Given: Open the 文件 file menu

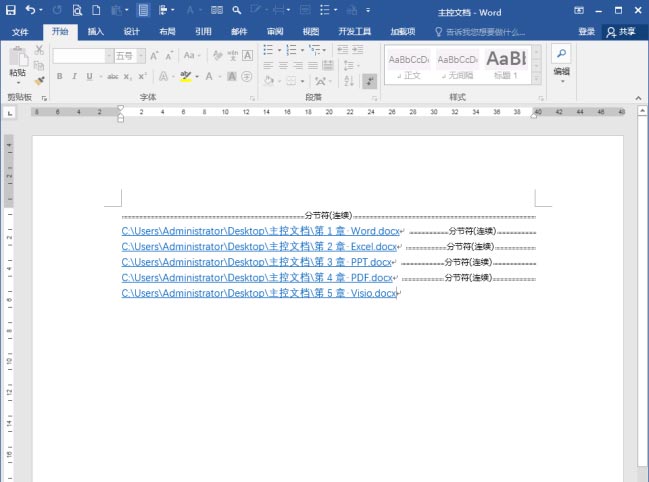Looking at the screenshot, I should click(20, 32).
